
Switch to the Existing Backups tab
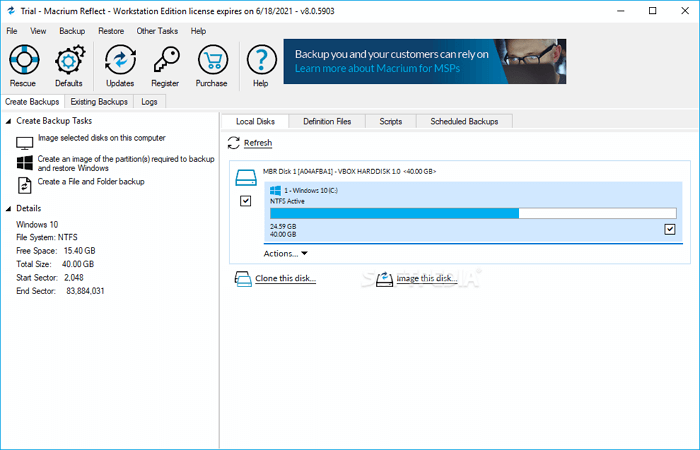pyautogui.click(x=99, y=102)
